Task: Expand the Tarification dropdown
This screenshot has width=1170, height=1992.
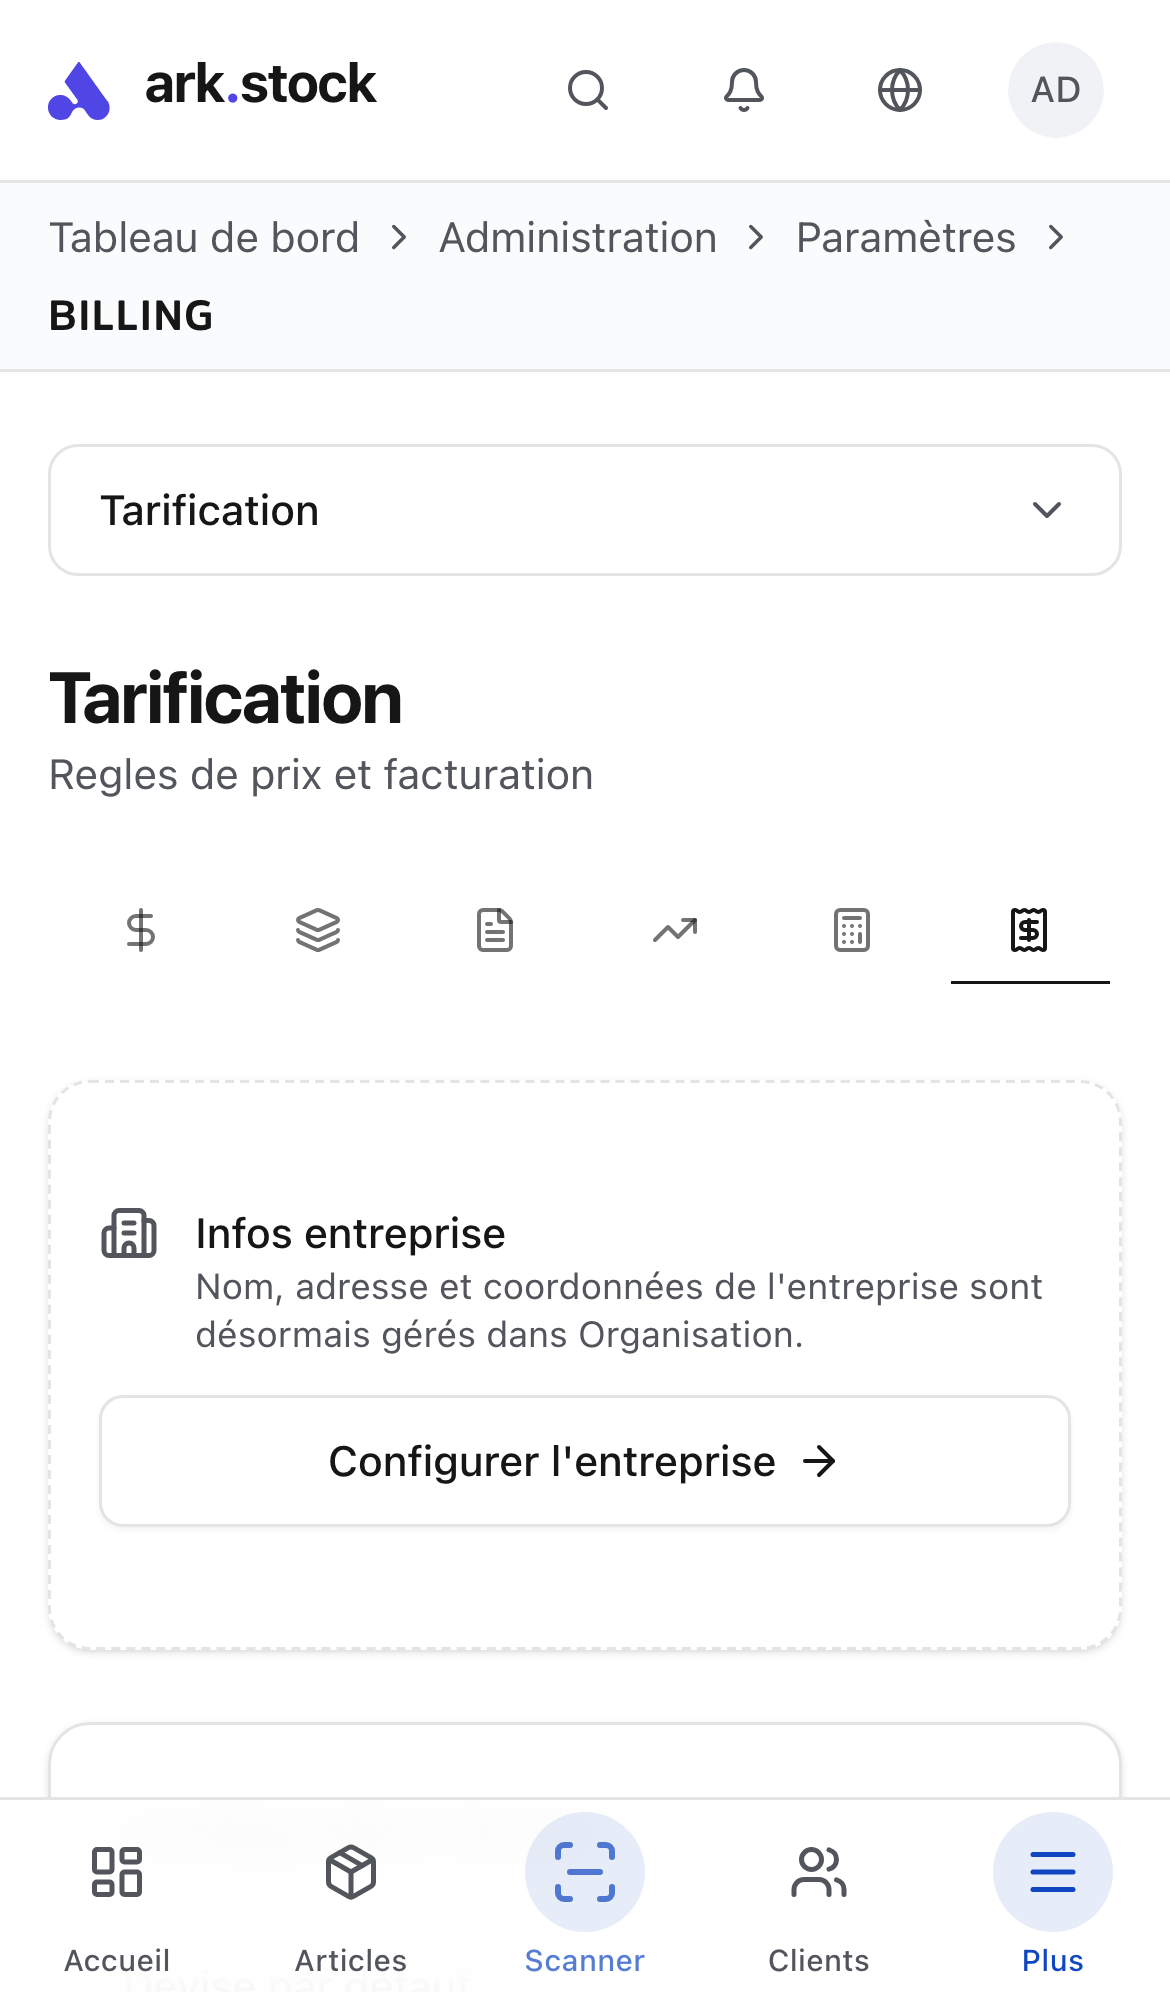Action: [x=585, y=510]
